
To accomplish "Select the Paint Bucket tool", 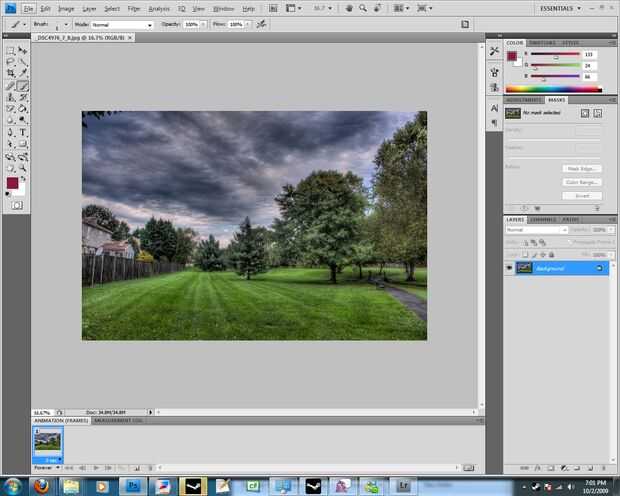I will coord(23,108).
